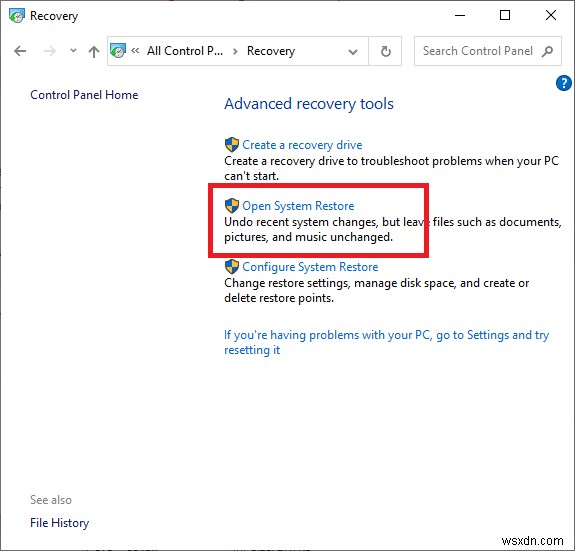Open Control Panel Home link
This screenshot has width=575, height=551.
[84, 95]
